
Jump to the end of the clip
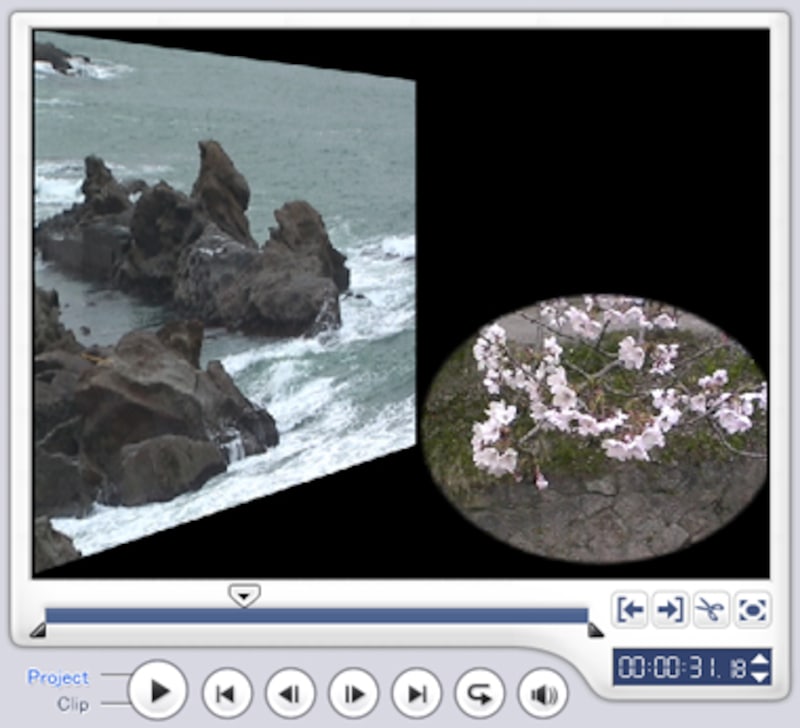coord(416,693)
